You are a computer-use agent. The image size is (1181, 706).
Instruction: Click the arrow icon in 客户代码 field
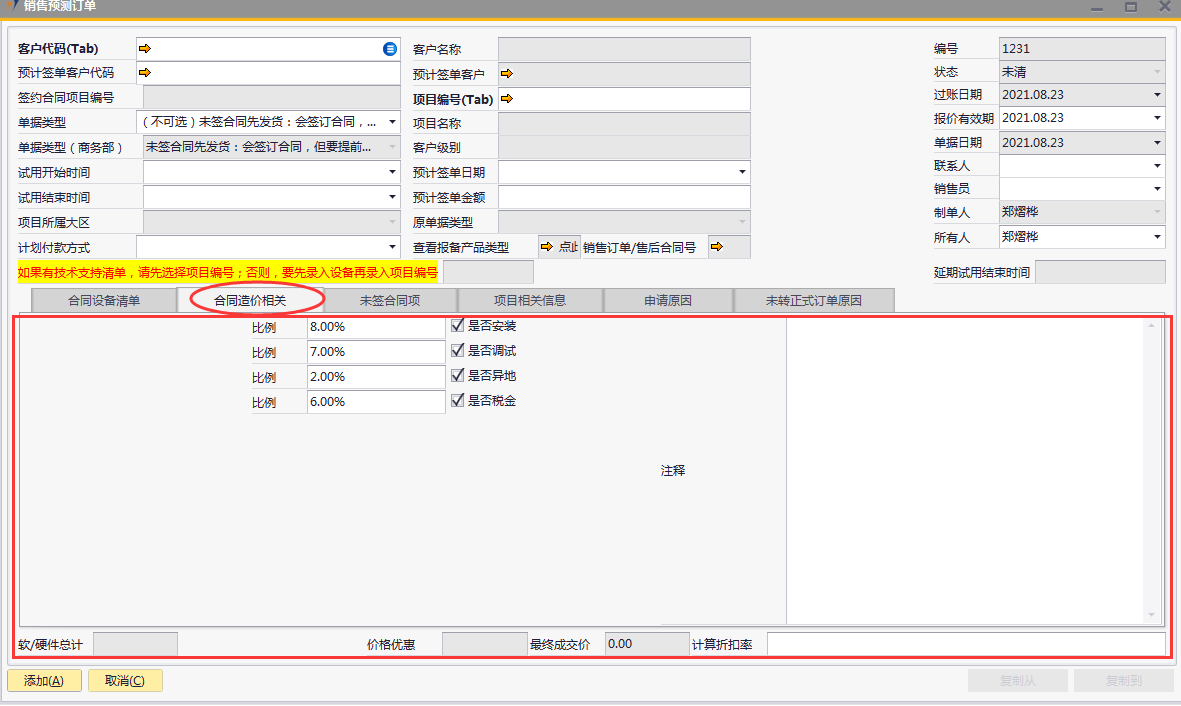coord(144,49)
